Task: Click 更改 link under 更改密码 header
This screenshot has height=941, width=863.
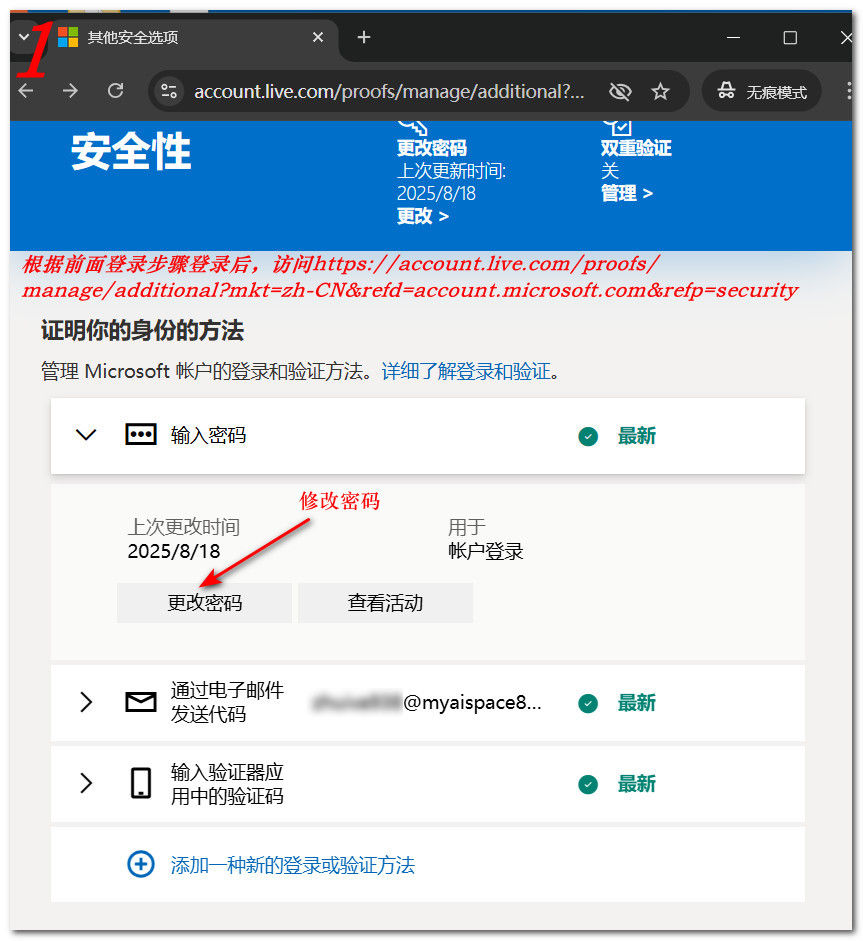Action: tap(422, 215)
